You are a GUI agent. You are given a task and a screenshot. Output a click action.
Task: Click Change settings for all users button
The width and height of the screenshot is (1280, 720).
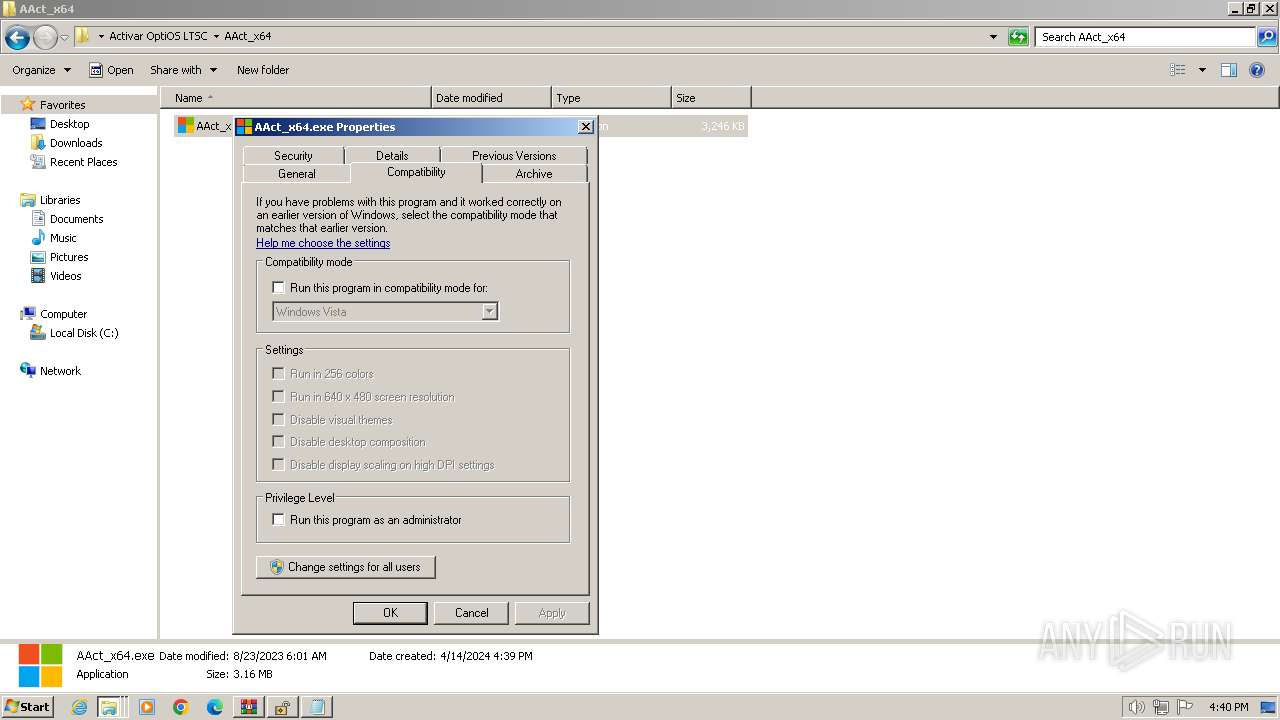pos(346,567)
